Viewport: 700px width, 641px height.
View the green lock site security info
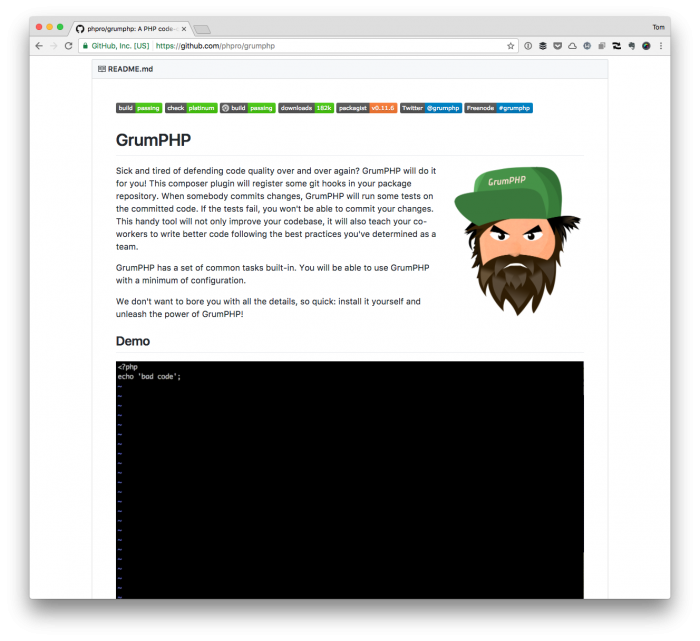[85, 46]
